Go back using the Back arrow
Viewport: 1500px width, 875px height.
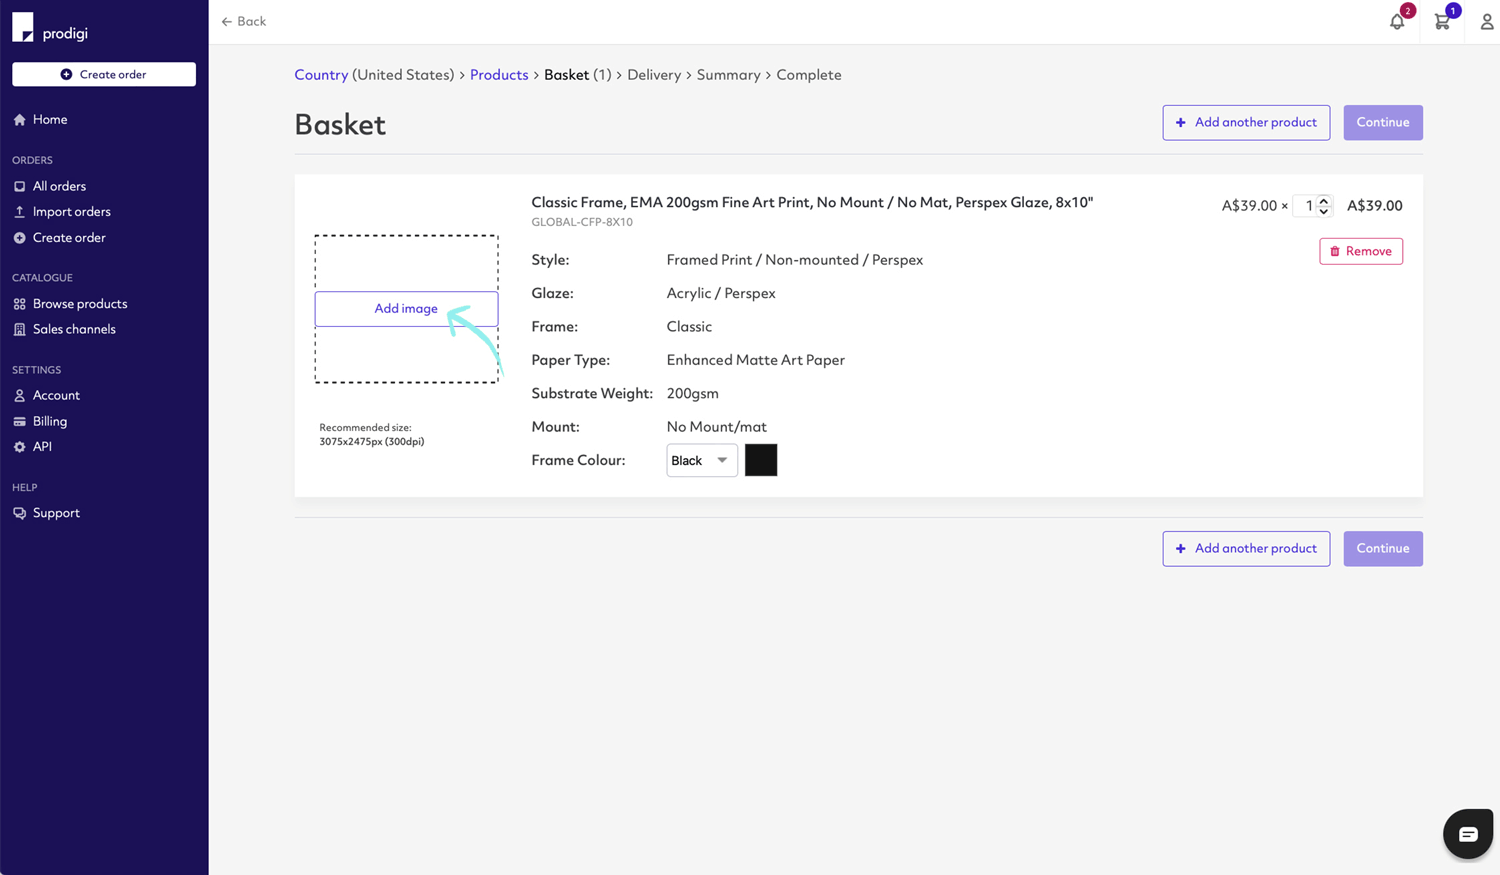click(x=243, y=21)
